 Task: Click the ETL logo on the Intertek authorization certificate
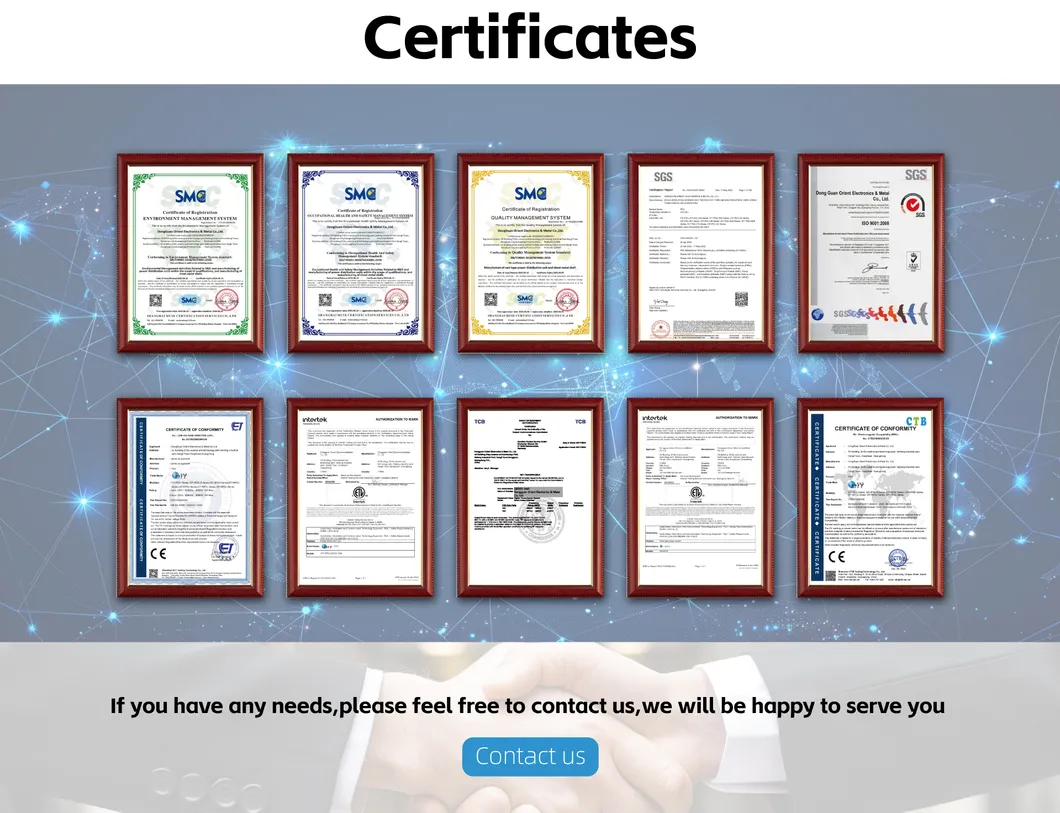coord(359,493)
